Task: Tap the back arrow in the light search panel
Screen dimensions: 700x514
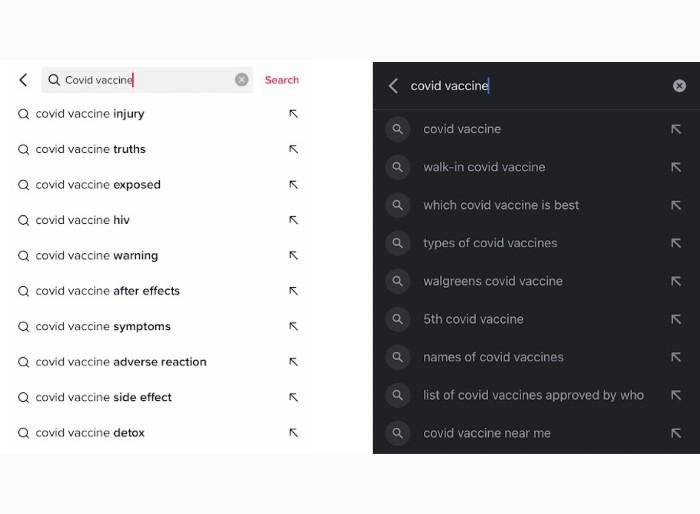Action: [x=23, y=80]
